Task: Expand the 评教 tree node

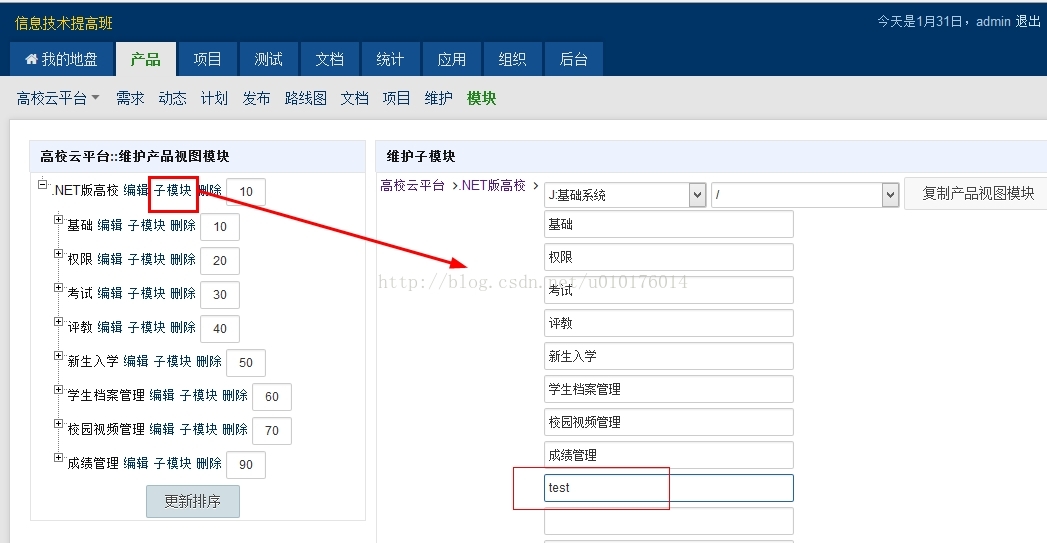Action: [59, 321]
